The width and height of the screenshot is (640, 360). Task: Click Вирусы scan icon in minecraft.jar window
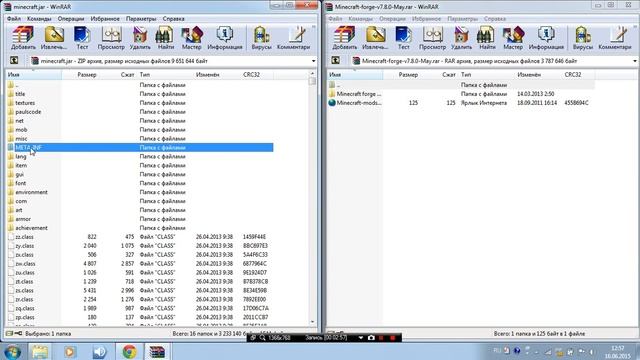pos(261,38)
